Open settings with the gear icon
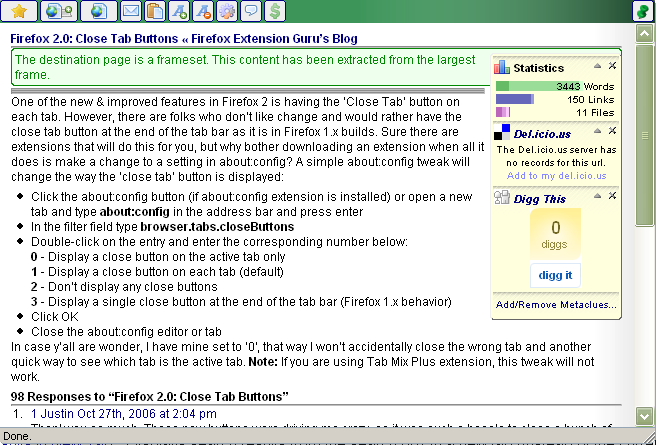 [226, 11]
